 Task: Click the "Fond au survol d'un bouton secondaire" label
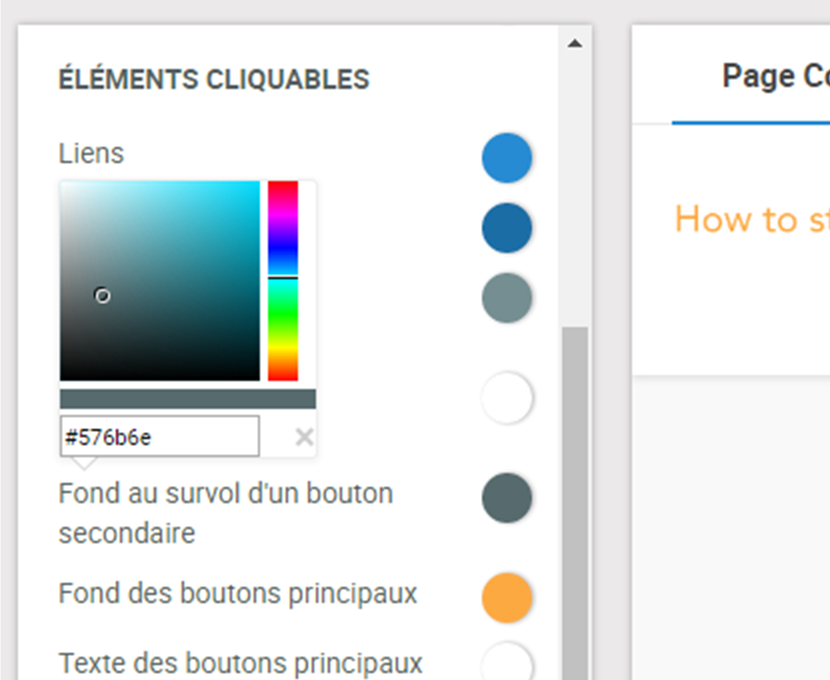point(225,513)
